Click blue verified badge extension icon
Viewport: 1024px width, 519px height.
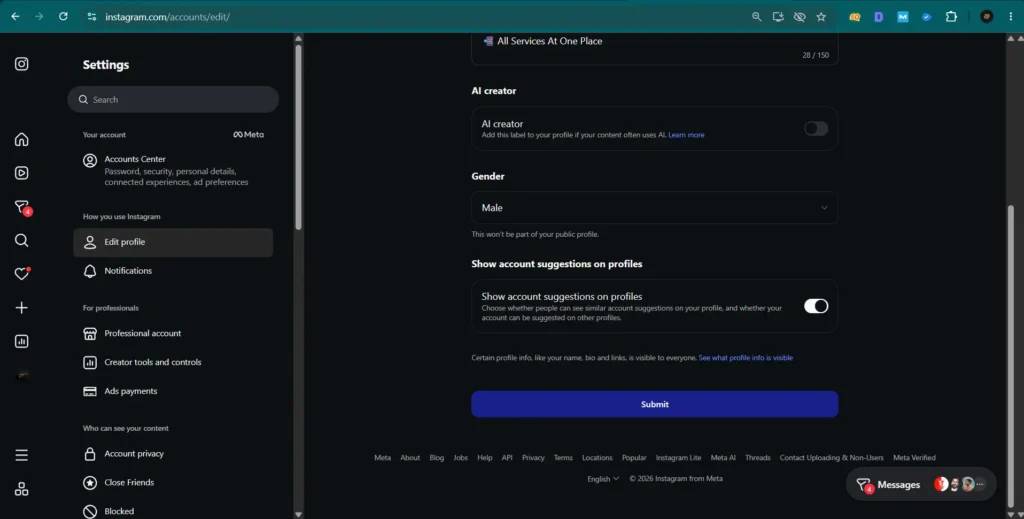pyautogui.click(x=926, y=17)
